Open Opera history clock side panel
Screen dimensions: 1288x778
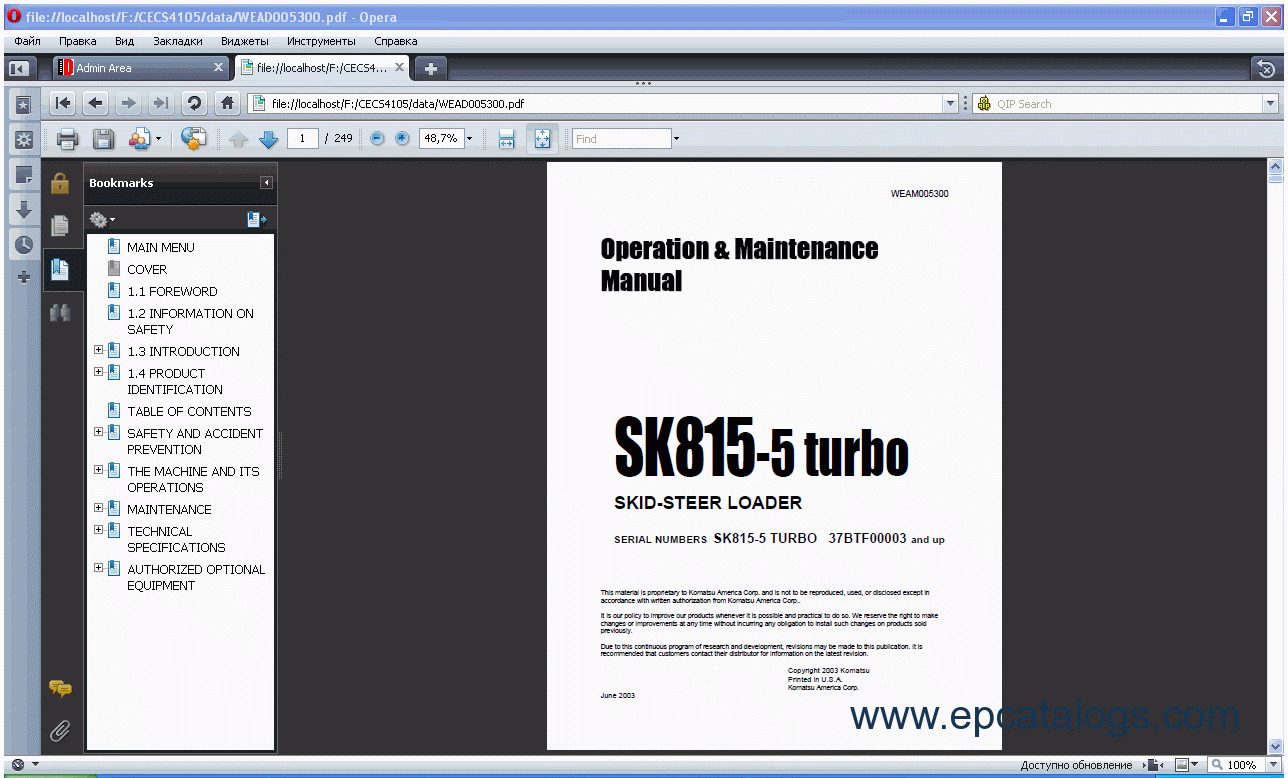(23, 244)
